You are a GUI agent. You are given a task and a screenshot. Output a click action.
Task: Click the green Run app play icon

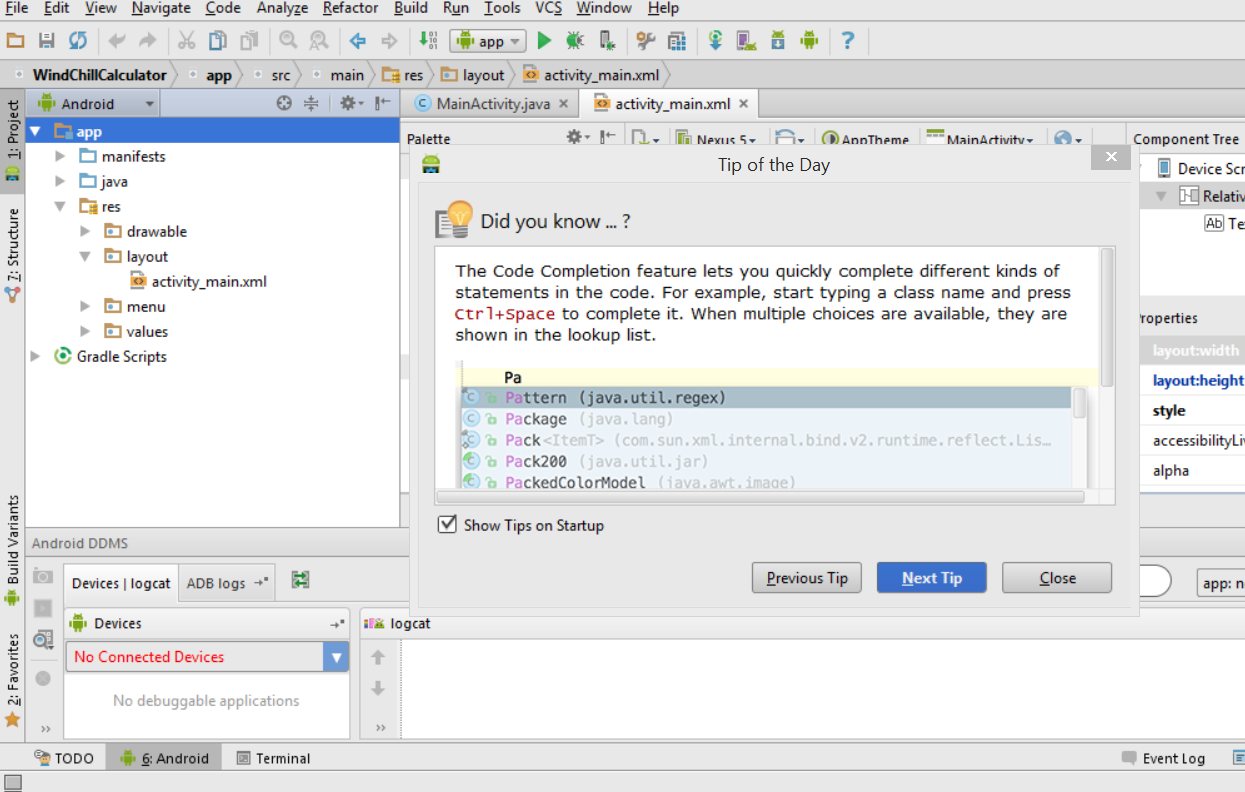point(544,41)
